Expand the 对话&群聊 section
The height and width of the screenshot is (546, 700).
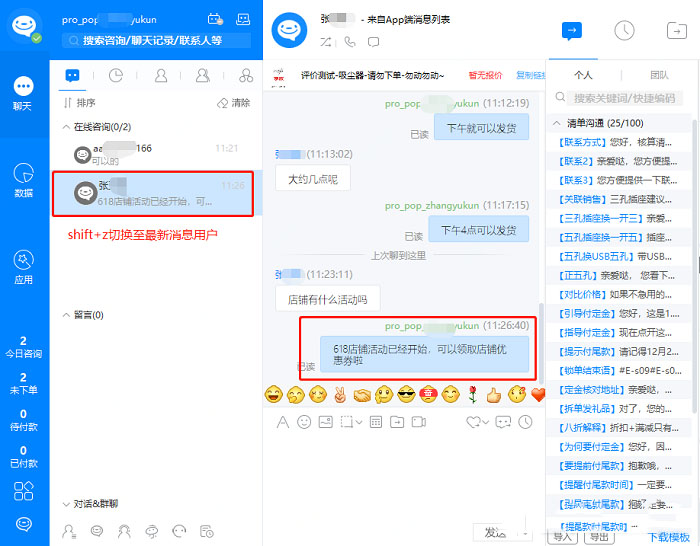pyautogui.click(x=66, y=504)
